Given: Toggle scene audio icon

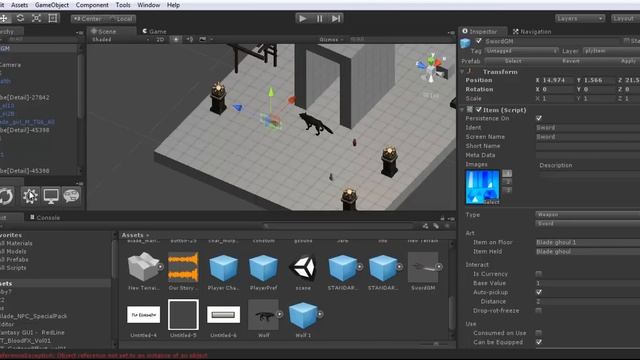Looking at the screenshot, I should 190,40.
